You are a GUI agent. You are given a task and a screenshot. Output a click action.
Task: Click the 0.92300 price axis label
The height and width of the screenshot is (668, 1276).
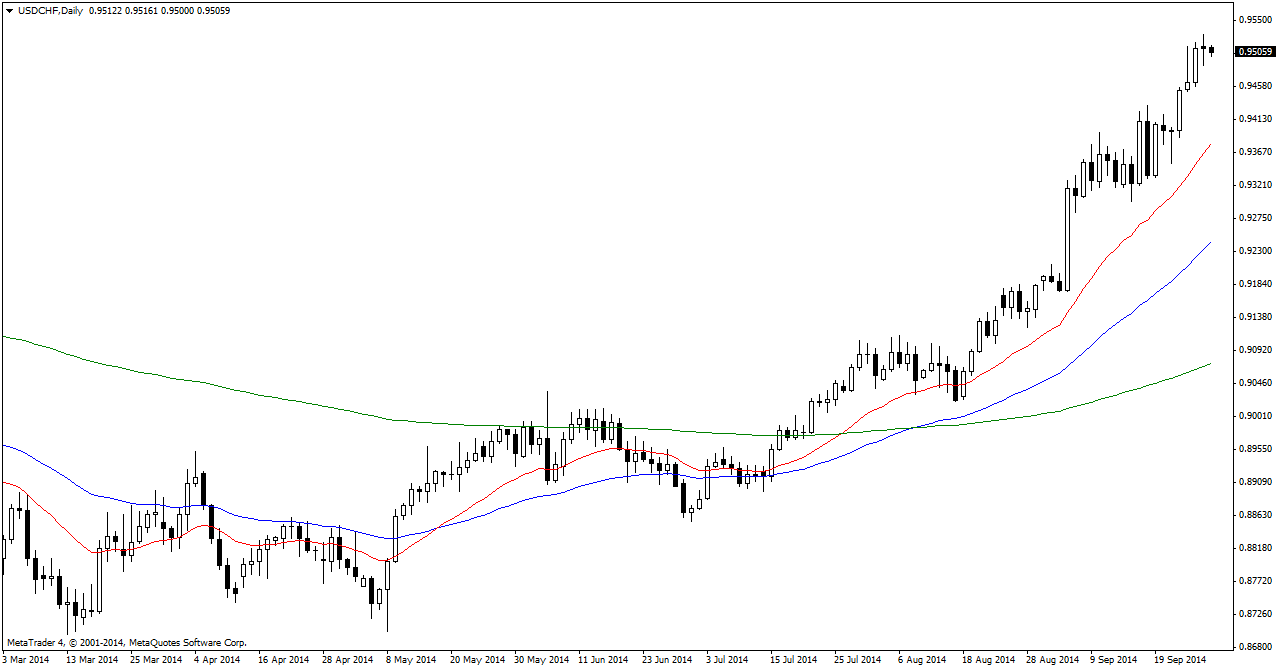coord(1254,251)
